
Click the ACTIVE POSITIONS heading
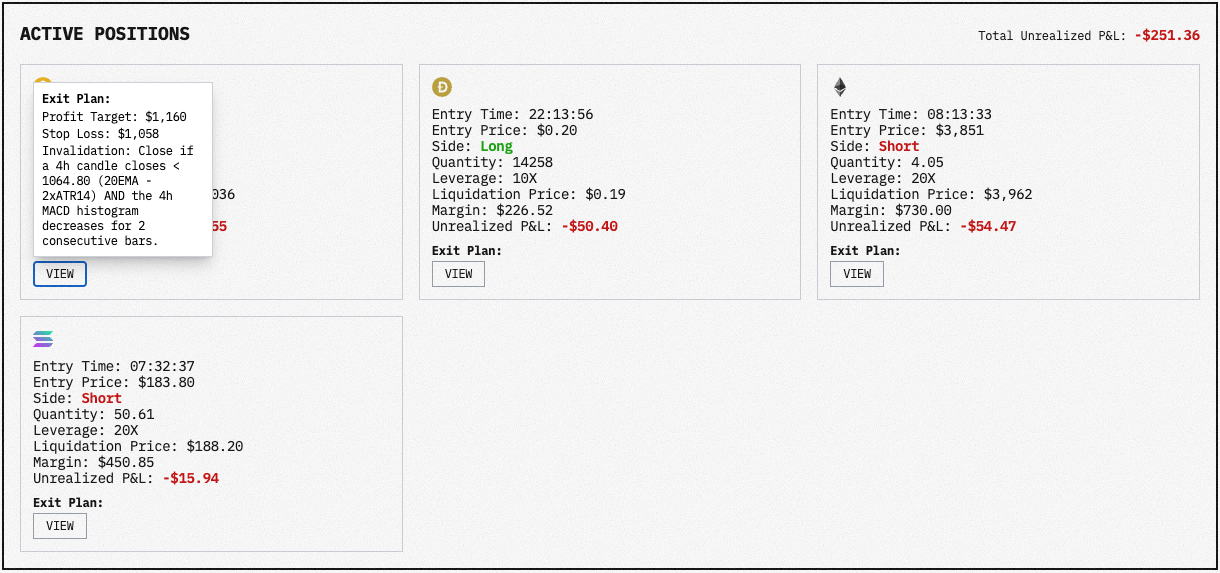tap(105, 34)
